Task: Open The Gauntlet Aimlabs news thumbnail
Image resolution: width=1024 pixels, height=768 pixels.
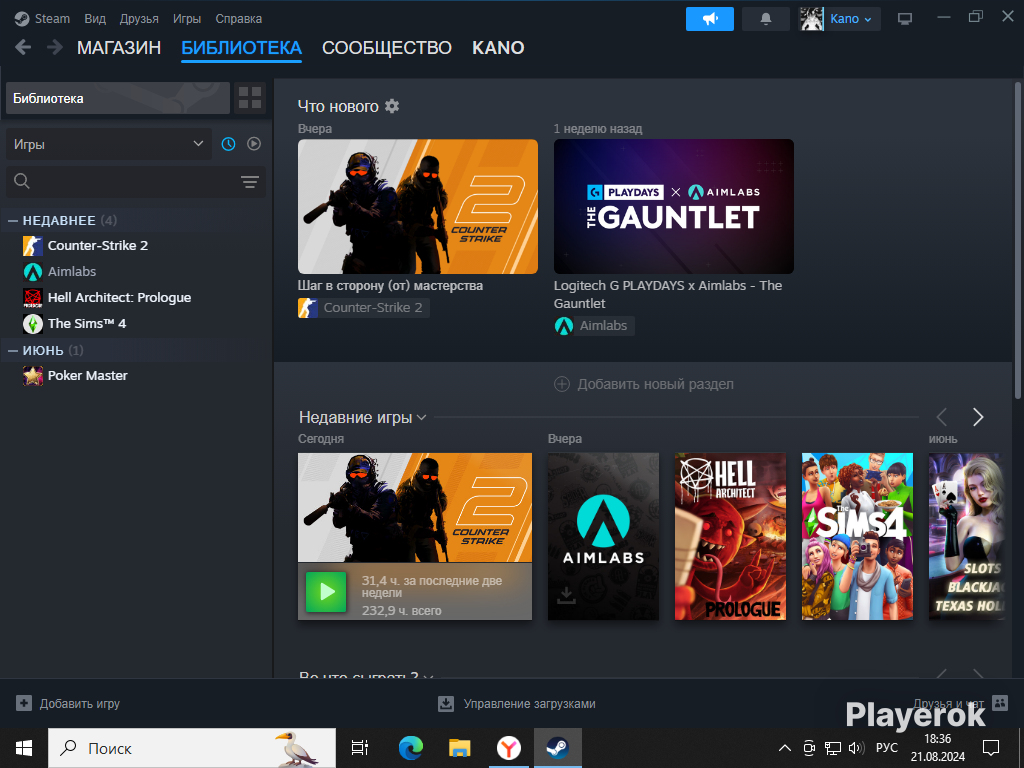Action: click(674, 206)
